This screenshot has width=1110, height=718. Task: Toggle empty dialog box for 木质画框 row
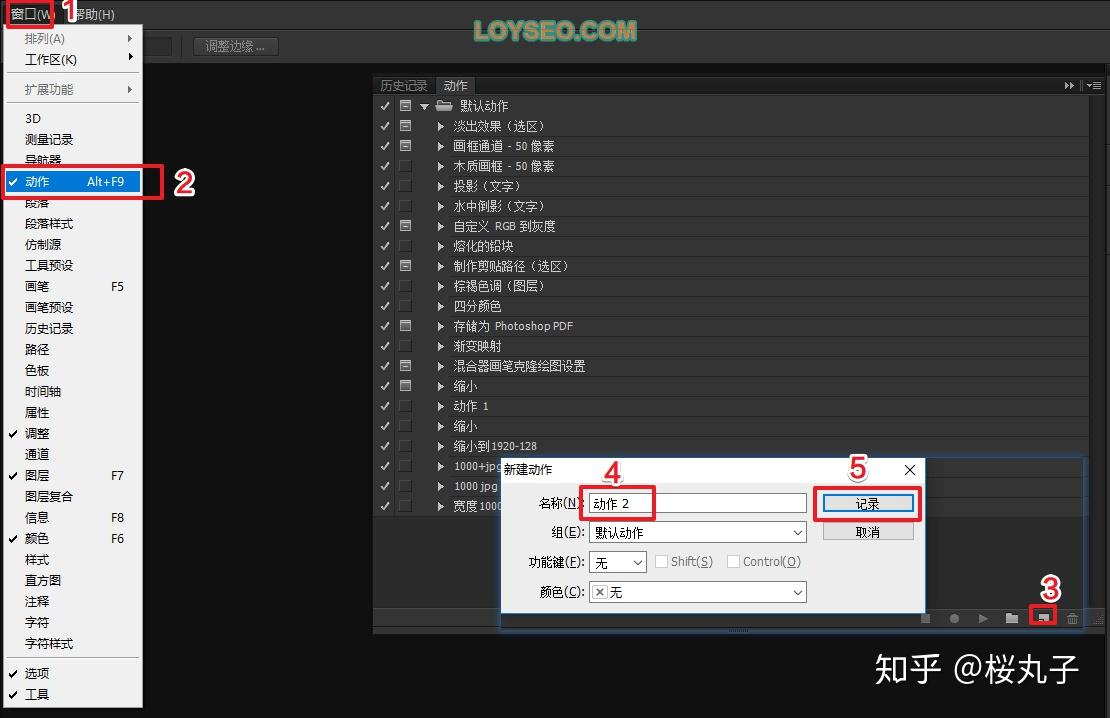pos(406,166)
